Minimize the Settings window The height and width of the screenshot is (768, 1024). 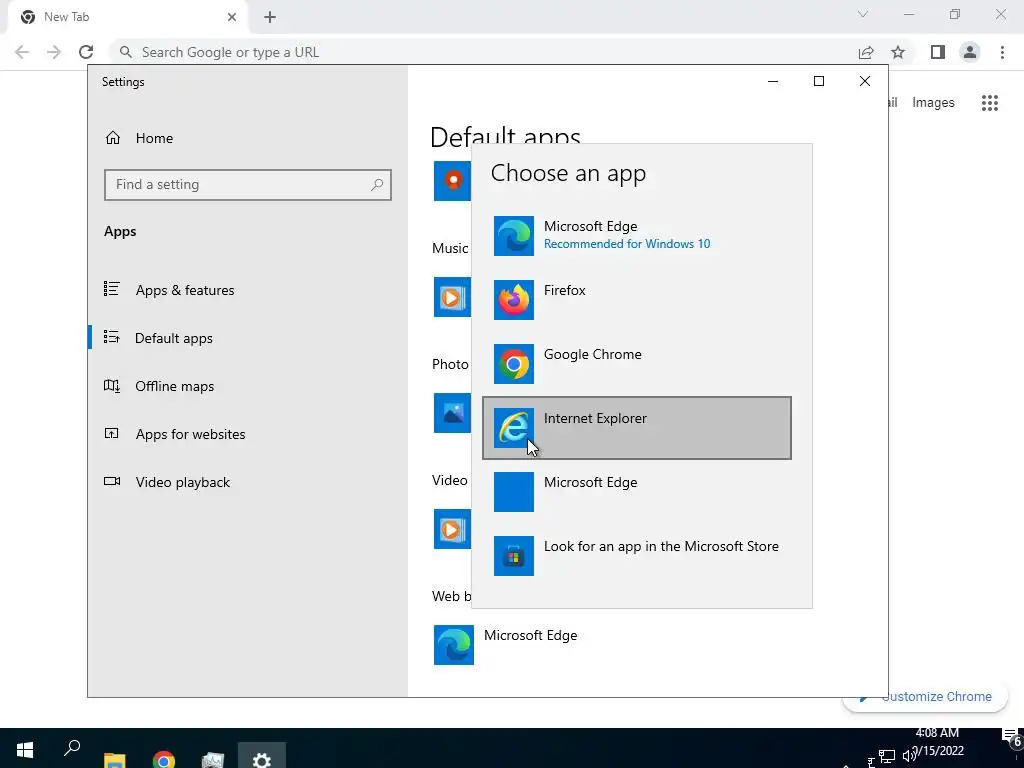point(773,81)
